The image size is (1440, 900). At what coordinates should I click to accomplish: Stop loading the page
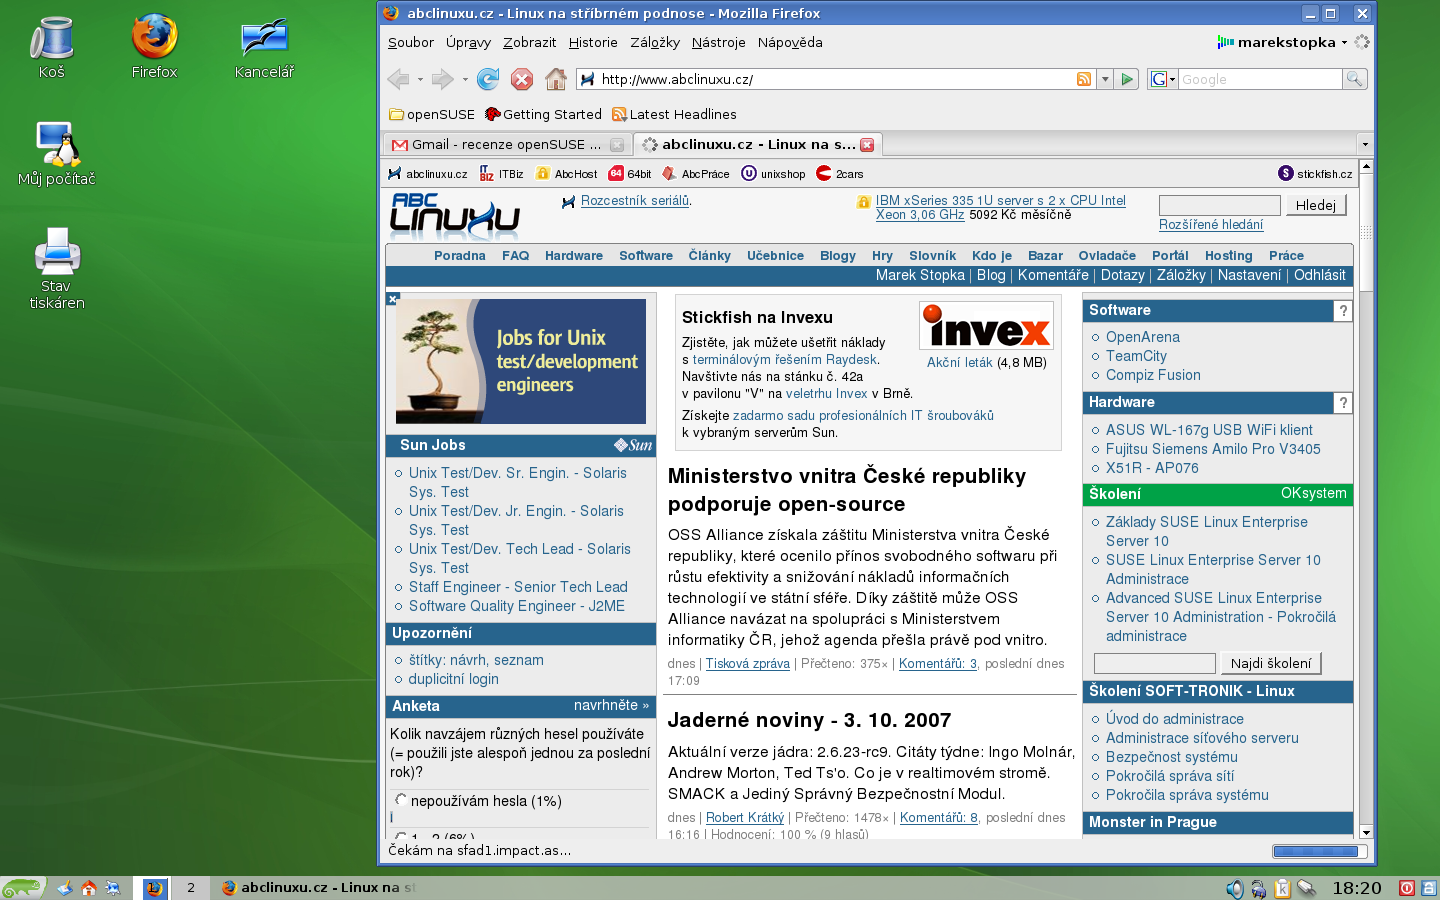[522, 79]
